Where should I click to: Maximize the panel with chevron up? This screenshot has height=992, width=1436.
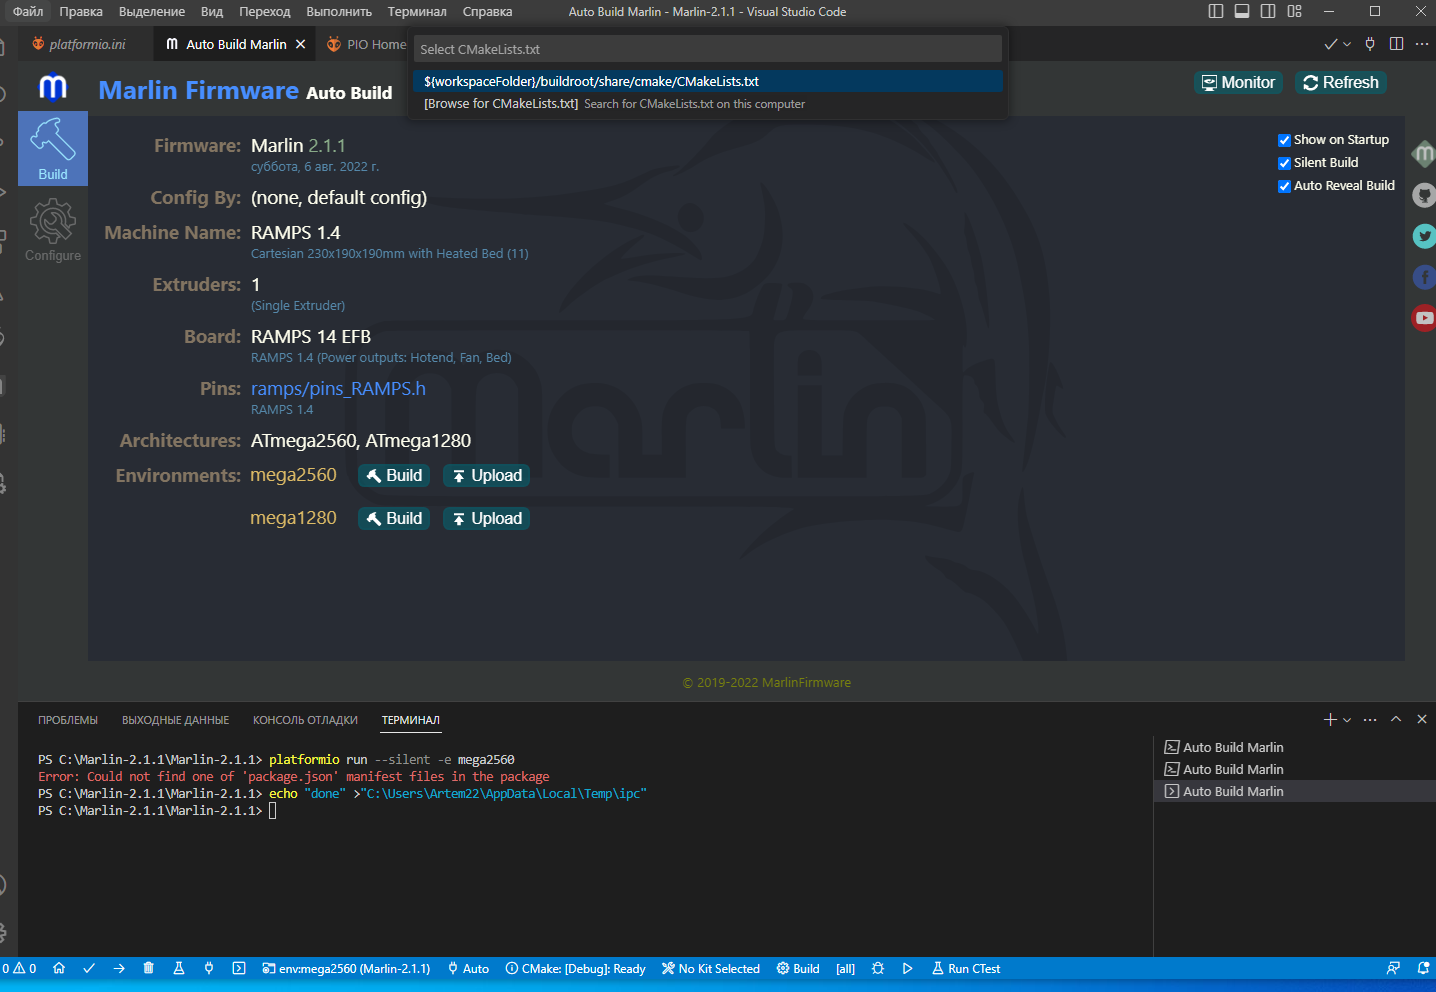coord(1396,719)
